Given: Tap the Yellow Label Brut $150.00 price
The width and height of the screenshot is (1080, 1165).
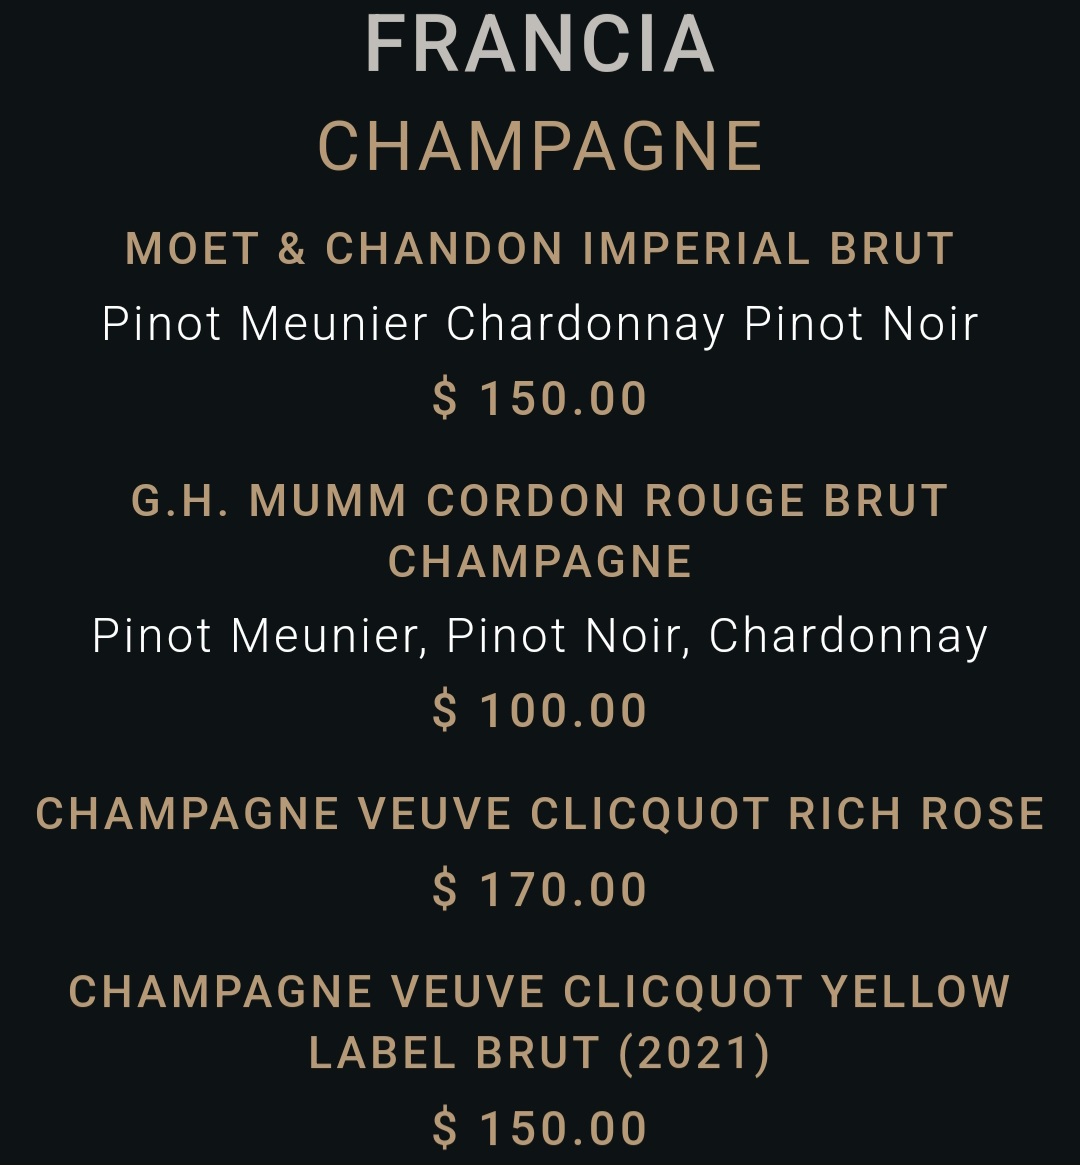Looking at the screenshot, I should coord(540,1128).
